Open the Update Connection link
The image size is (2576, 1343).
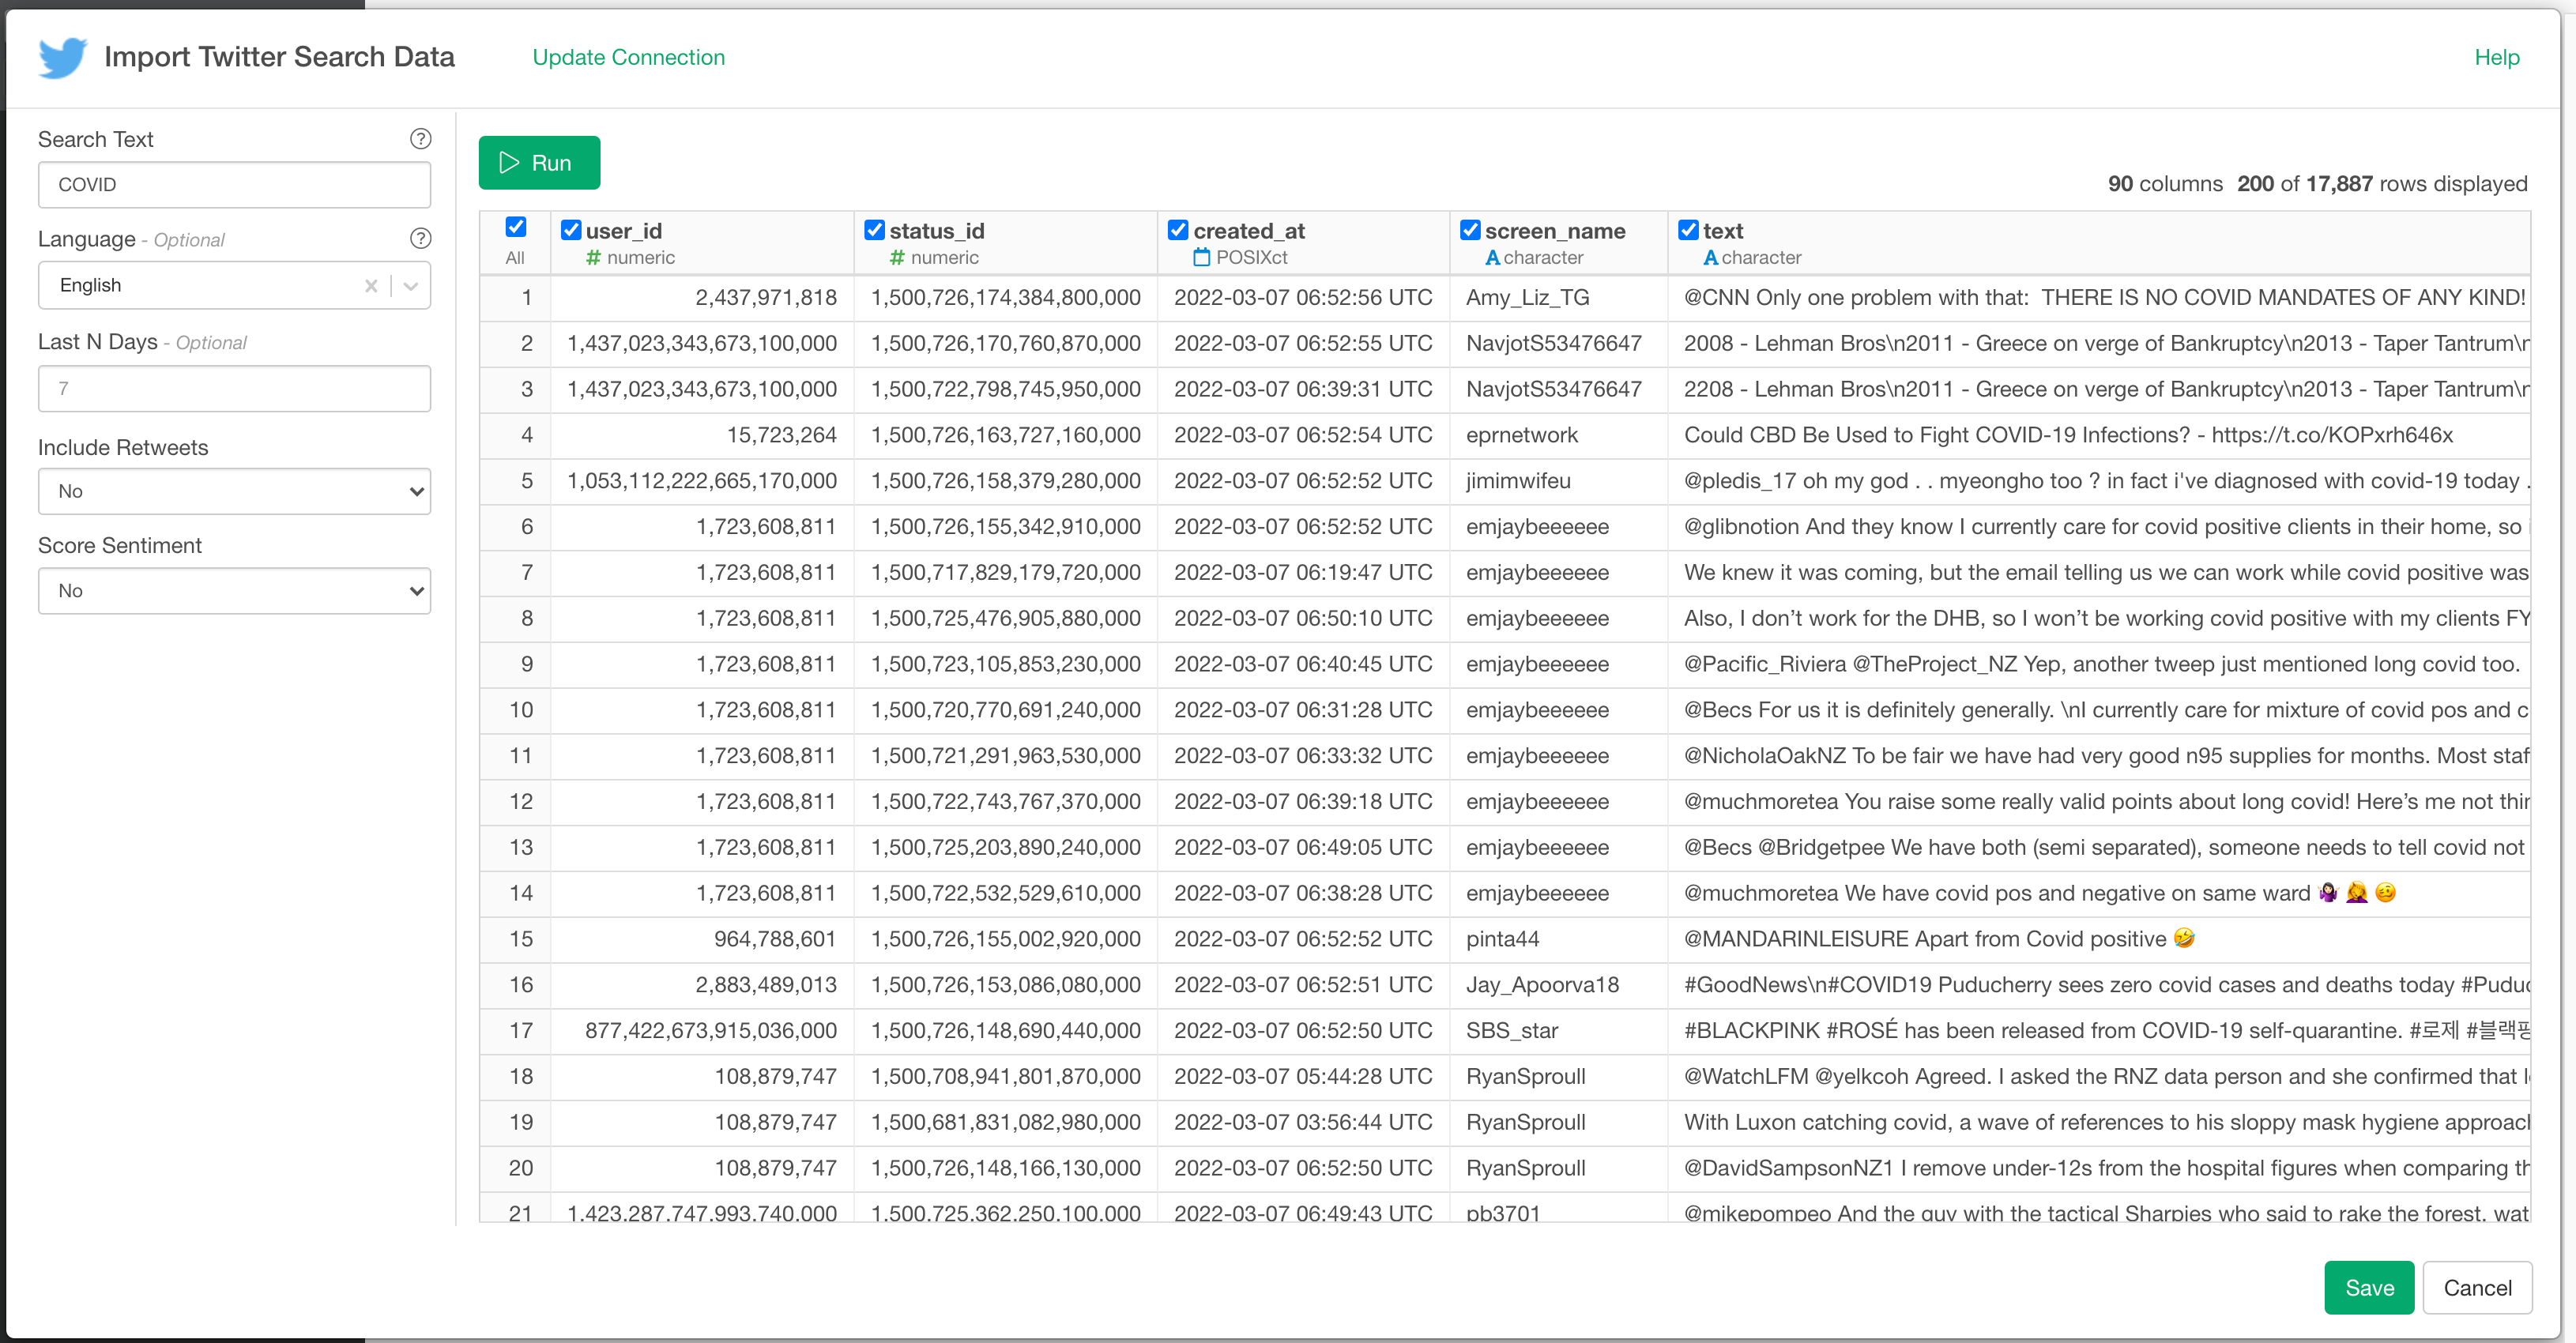click(628, 57)
